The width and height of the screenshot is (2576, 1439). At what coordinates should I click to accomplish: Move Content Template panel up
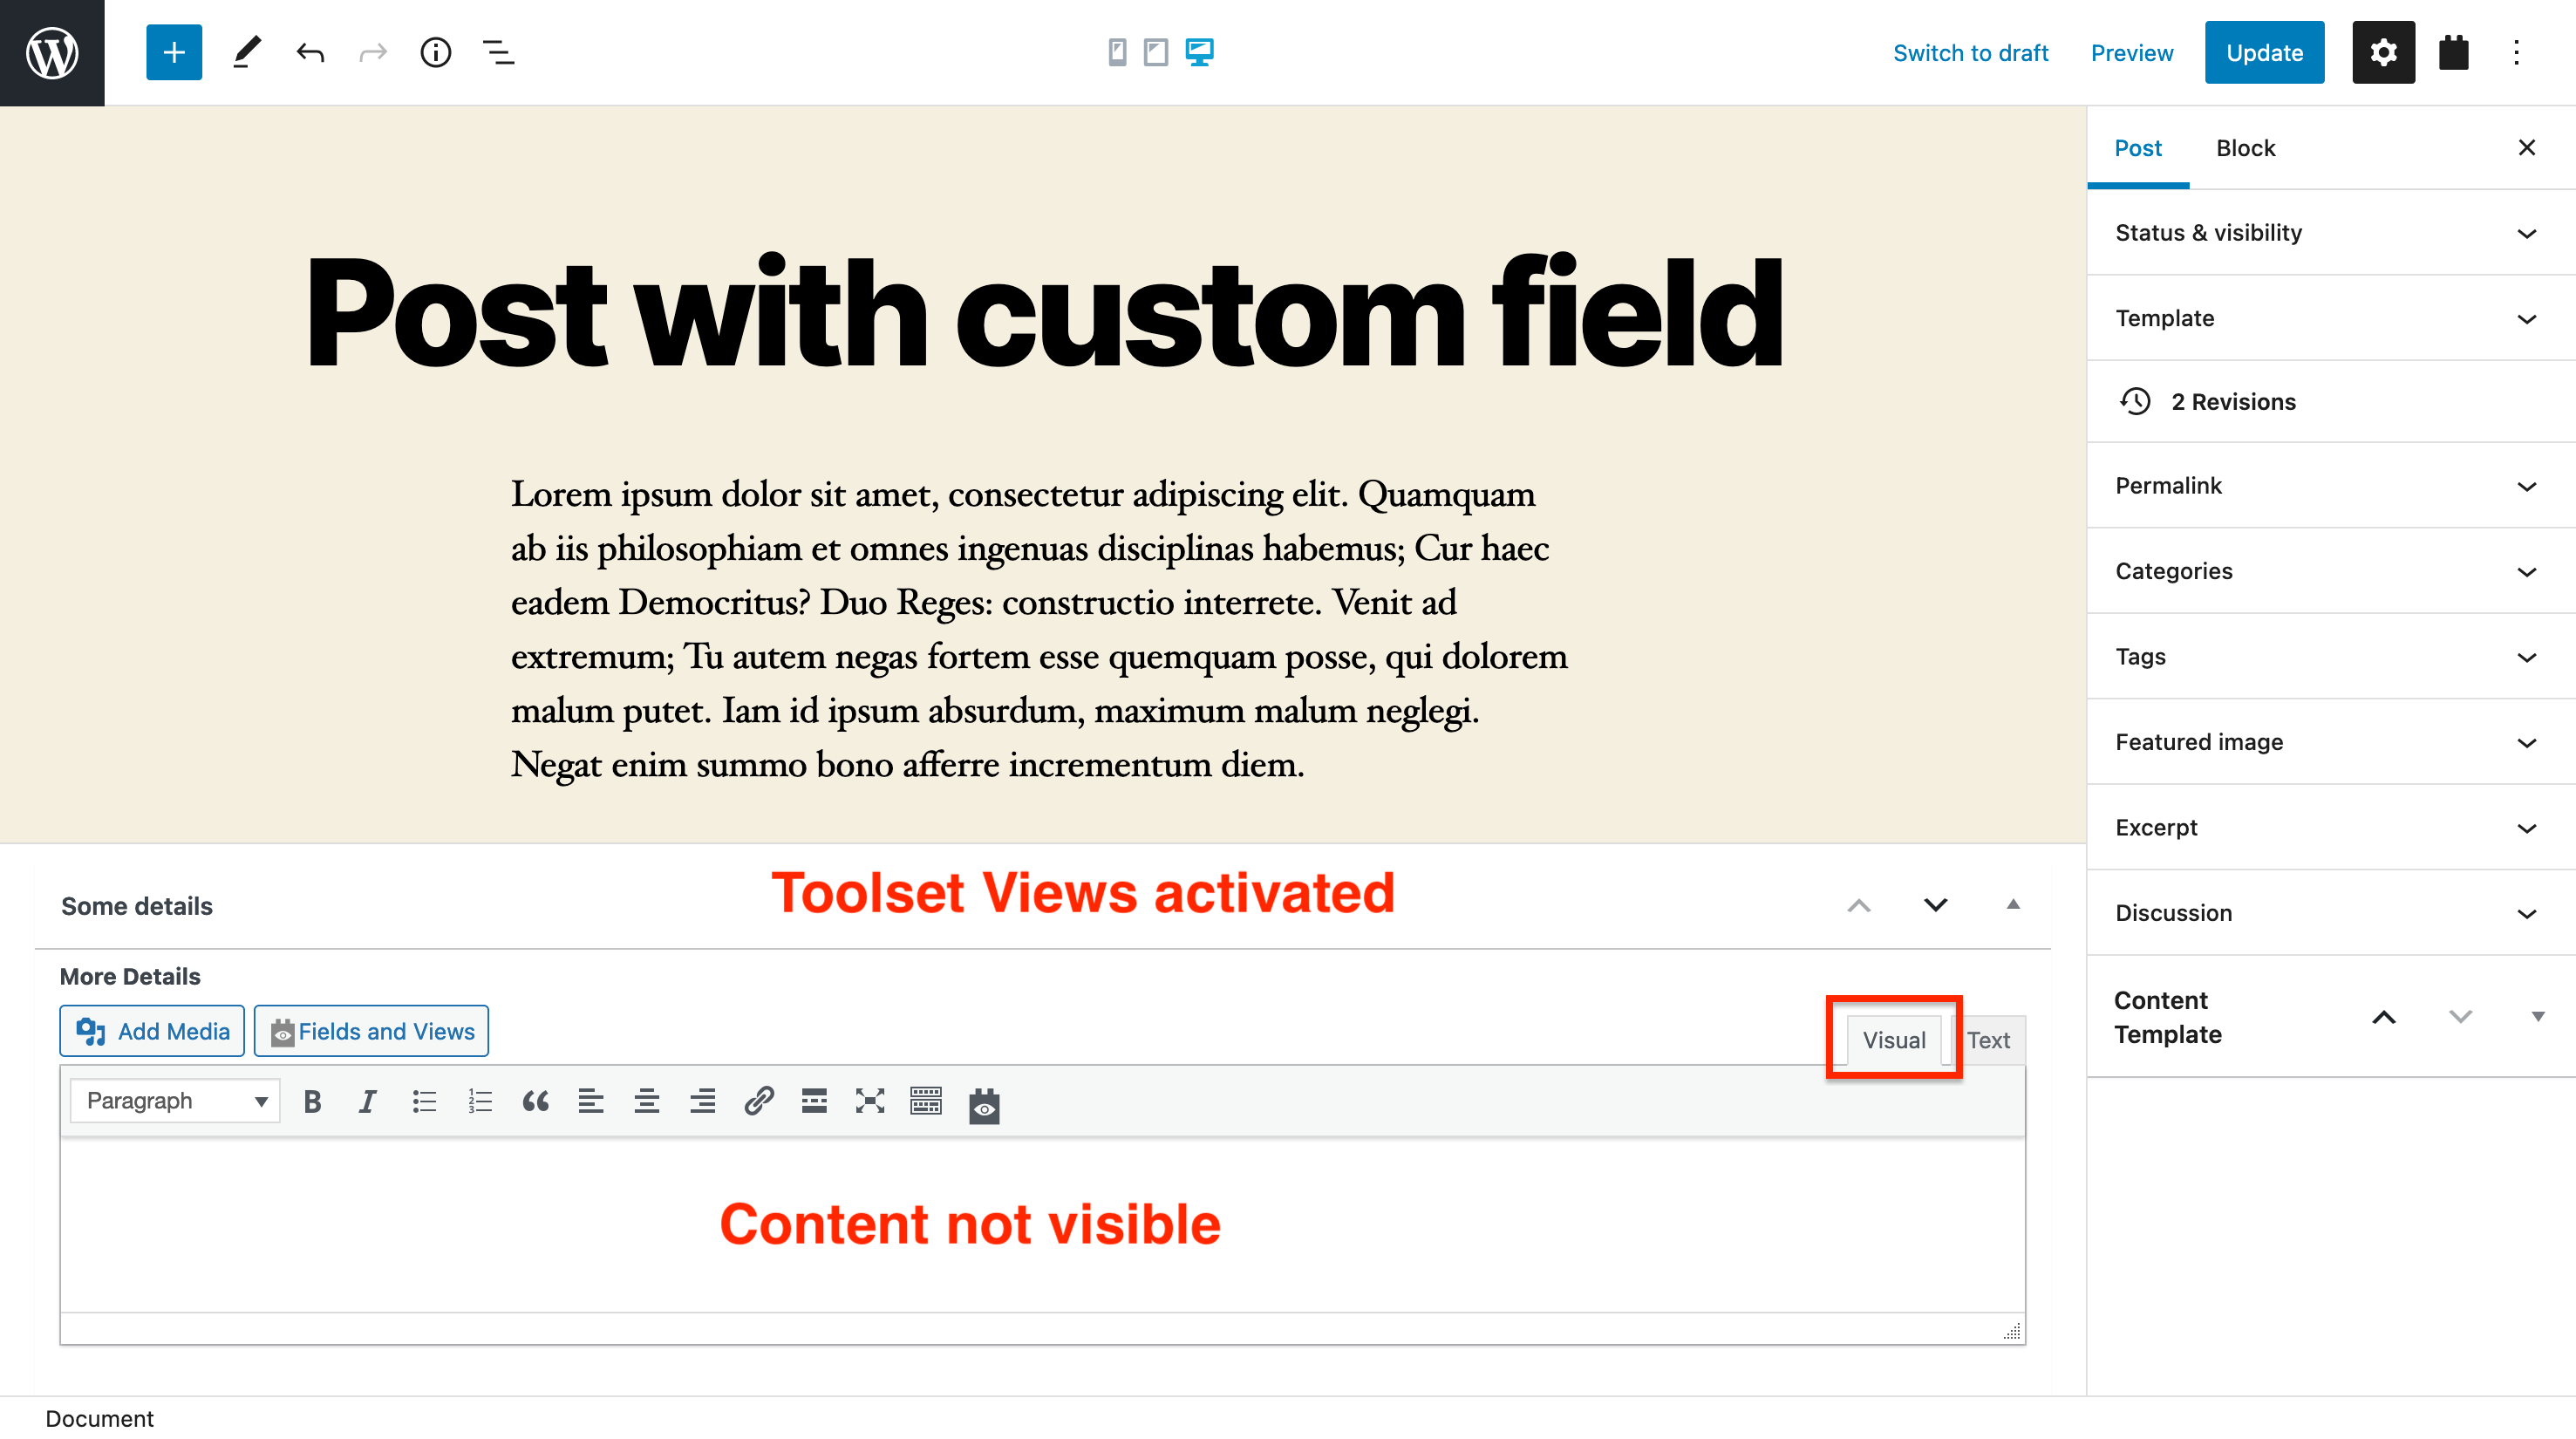tap(2384, 1018)
